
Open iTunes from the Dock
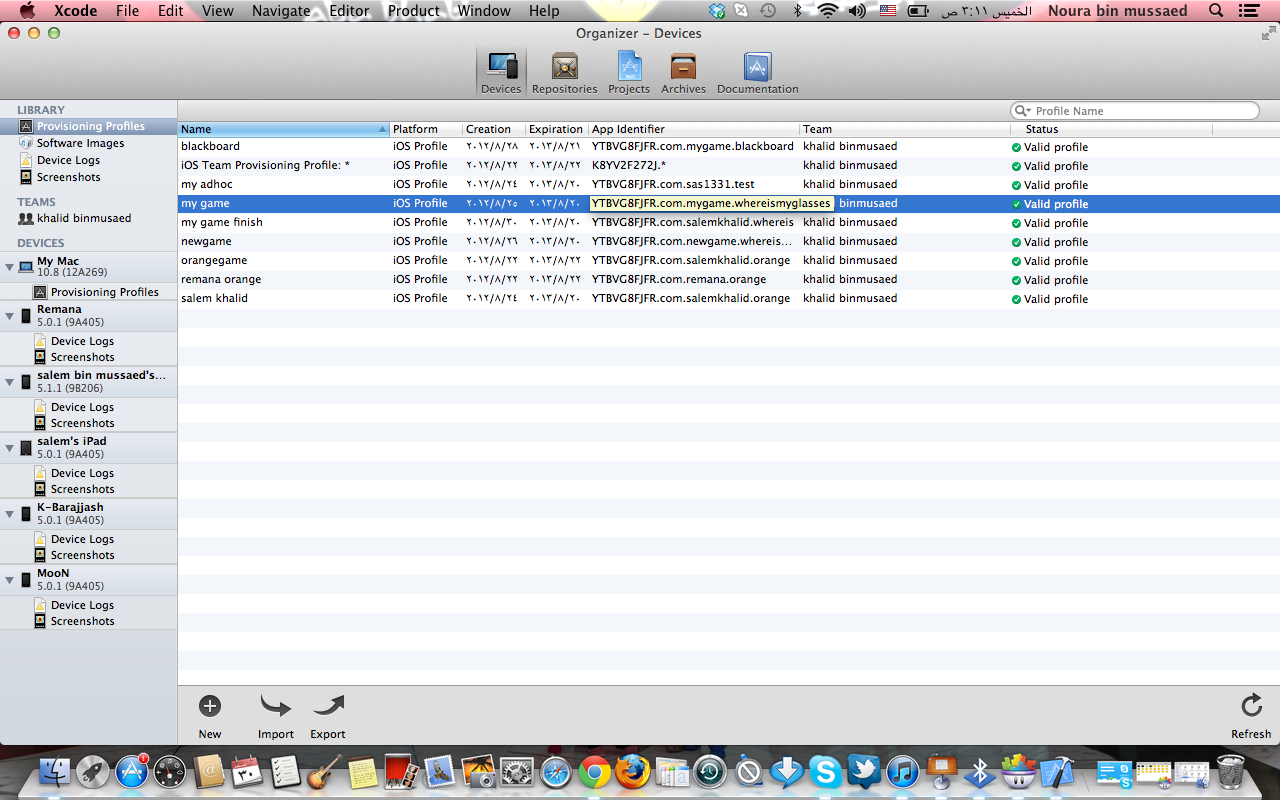pos(902,772)
